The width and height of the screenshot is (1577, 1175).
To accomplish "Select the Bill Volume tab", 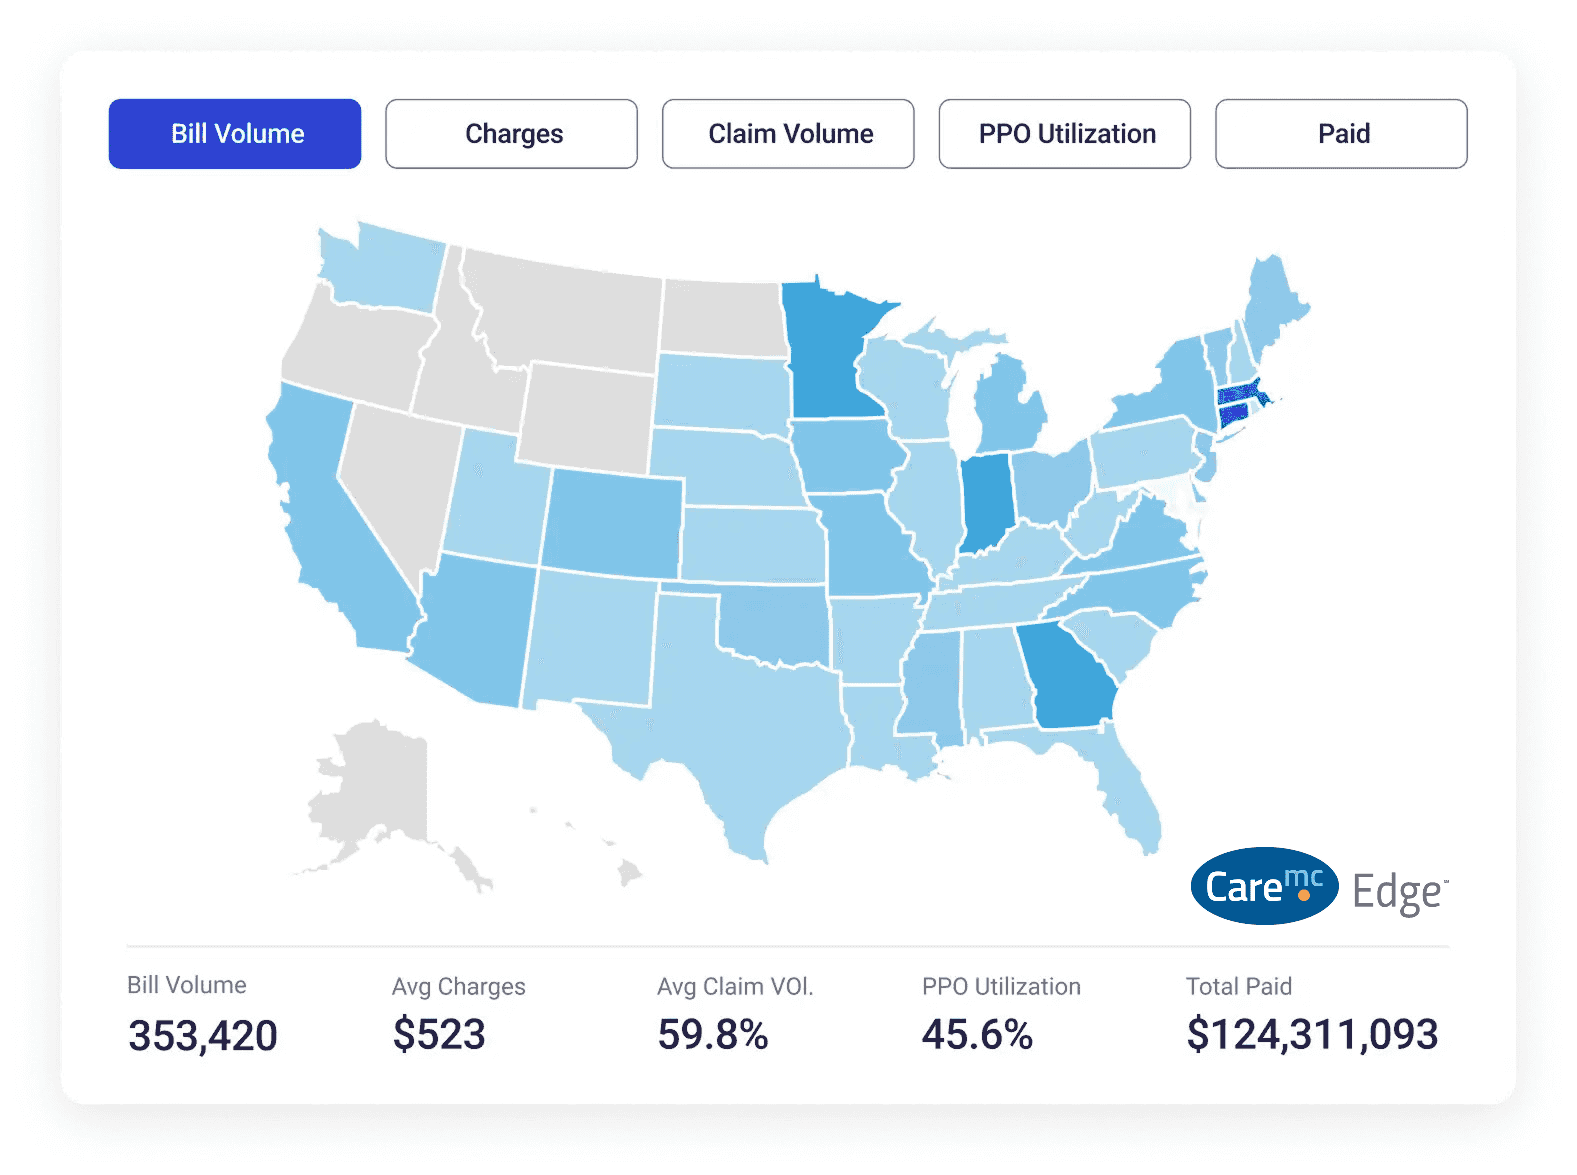I will point(235,134).
